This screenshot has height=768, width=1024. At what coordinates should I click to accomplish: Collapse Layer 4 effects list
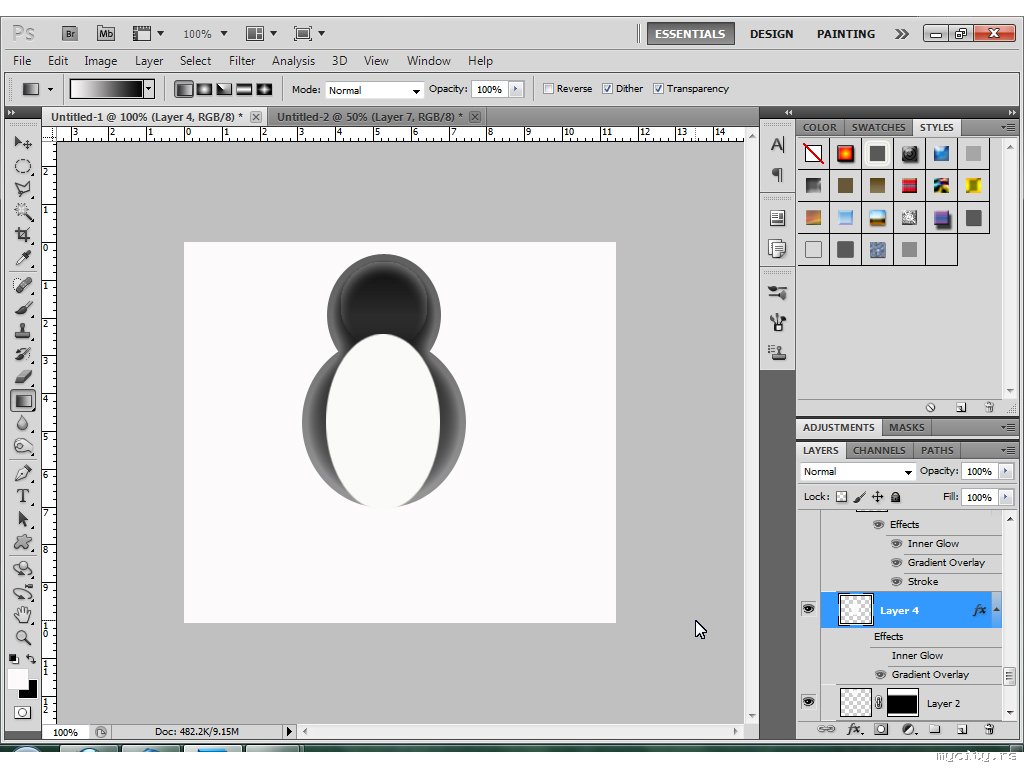[x=995, y=610]
